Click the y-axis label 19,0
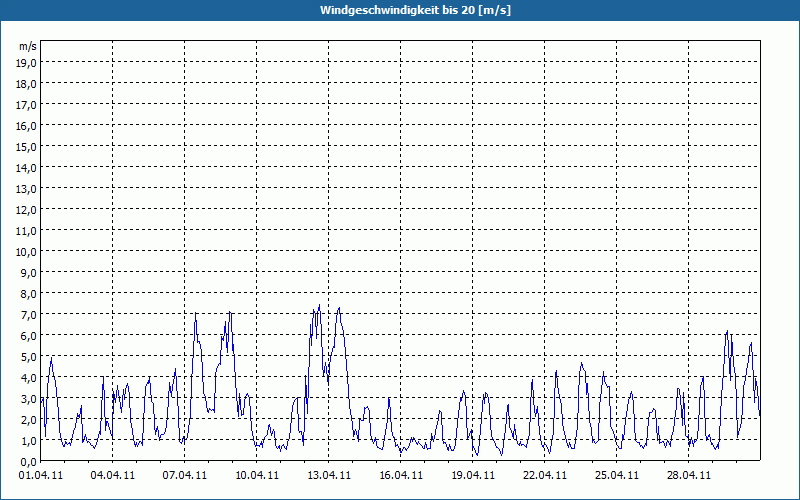 (27, 63)
